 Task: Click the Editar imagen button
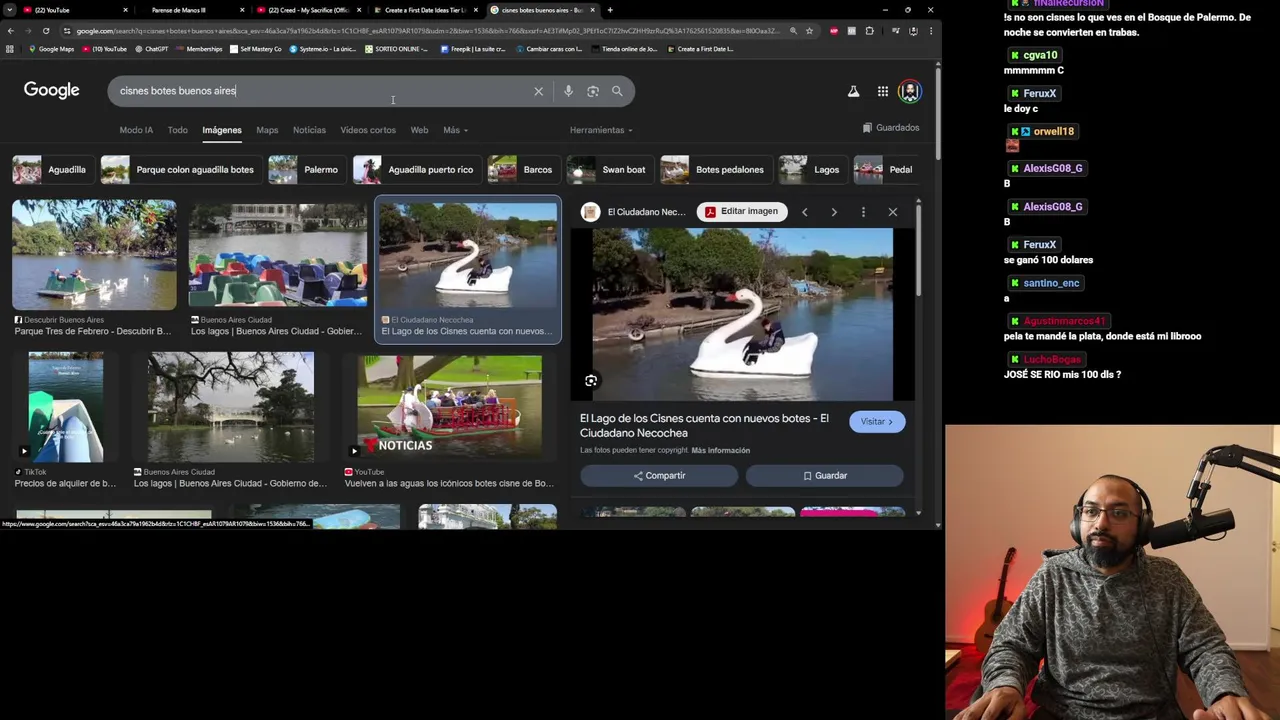click(x=741, y=212)
